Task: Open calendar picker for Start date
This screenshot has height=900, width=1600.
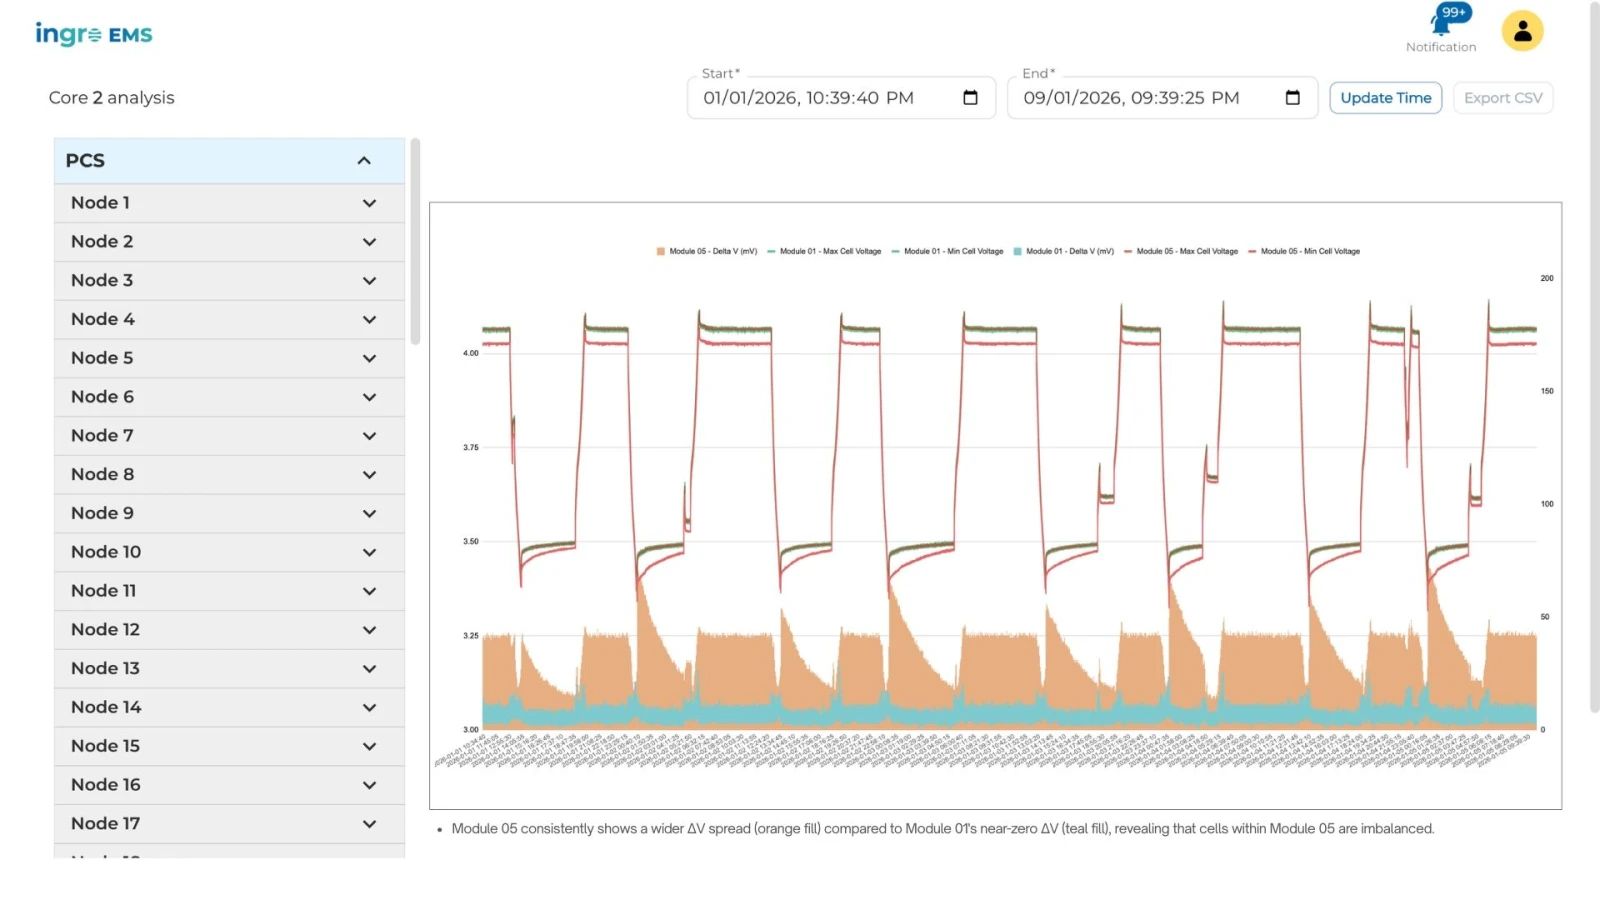Action: 970,98
